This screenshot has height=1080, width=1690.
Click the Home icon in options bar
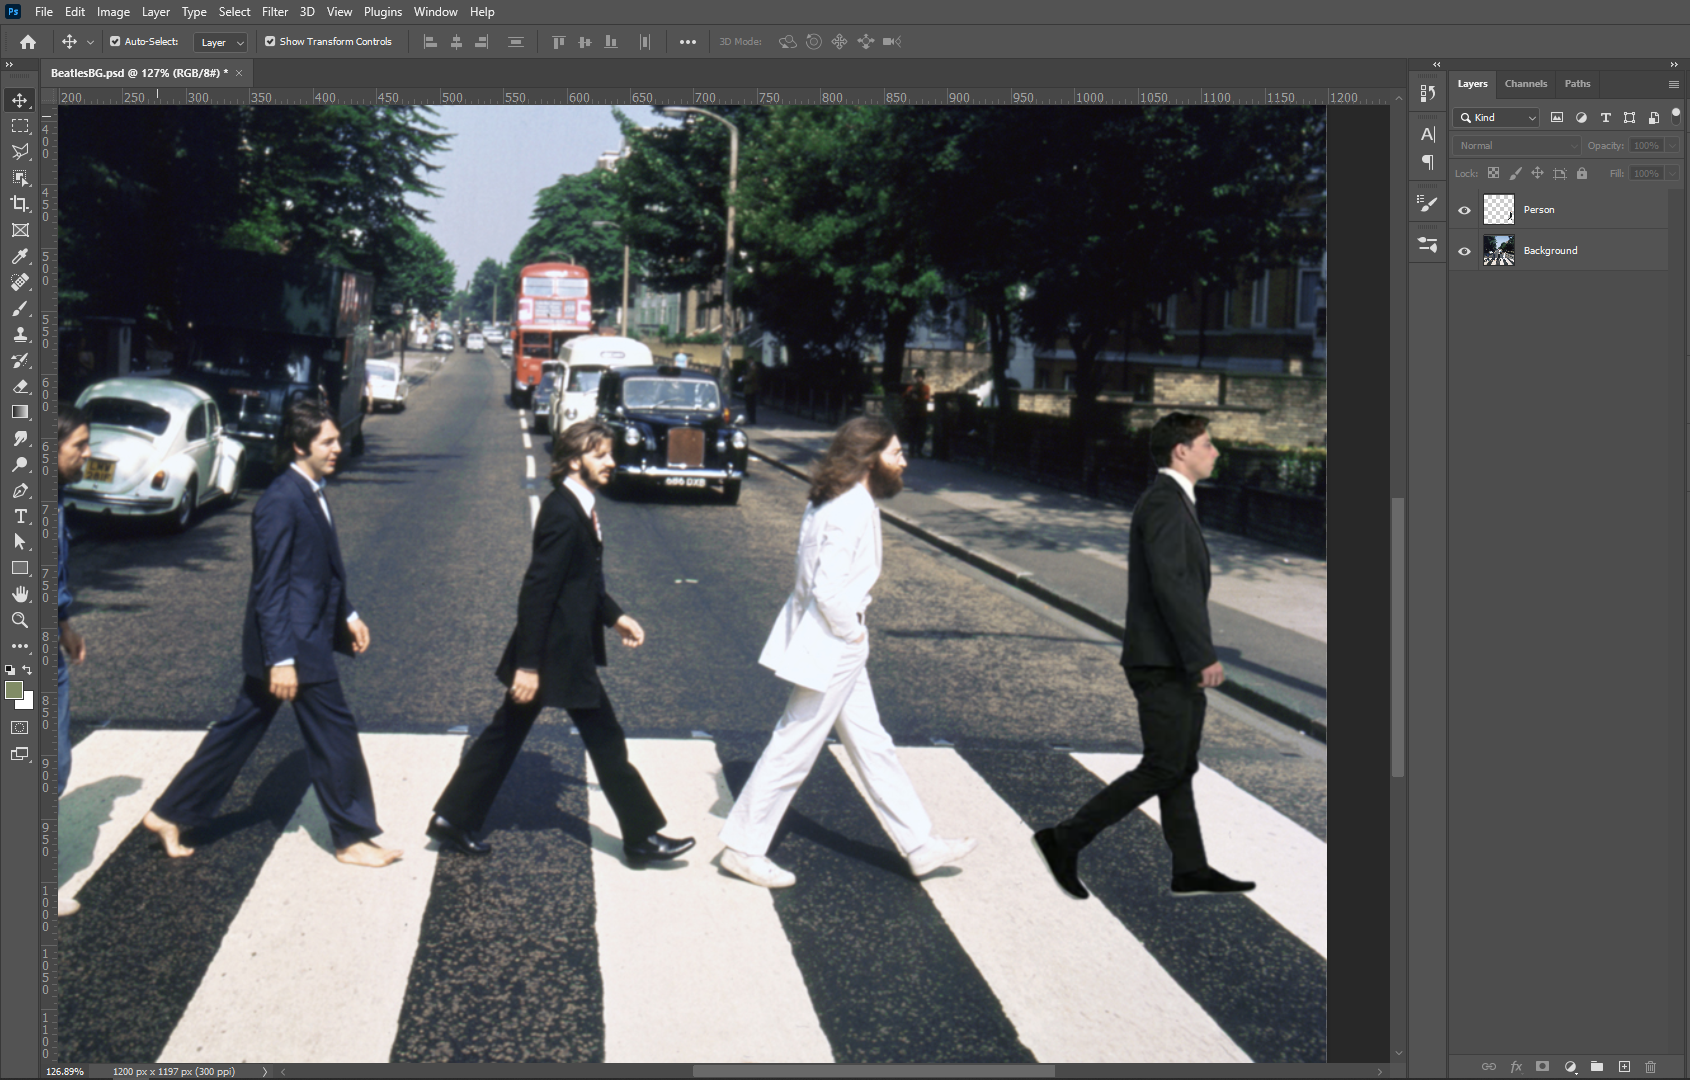(x=28, y=42)
